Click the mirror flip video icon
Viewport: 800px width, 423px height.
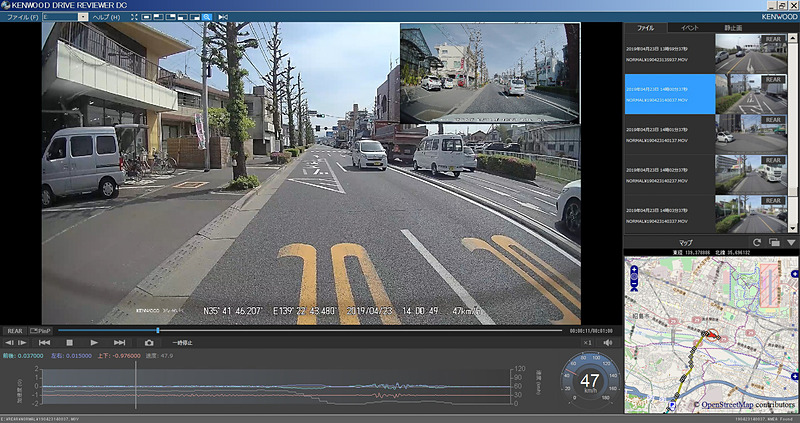tap(223, 17)
